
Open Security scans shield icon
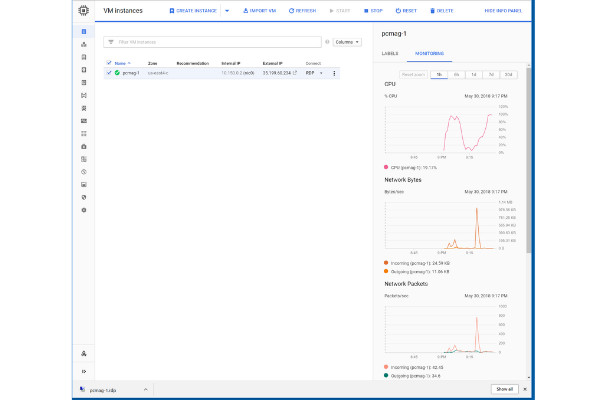point(84,198)
